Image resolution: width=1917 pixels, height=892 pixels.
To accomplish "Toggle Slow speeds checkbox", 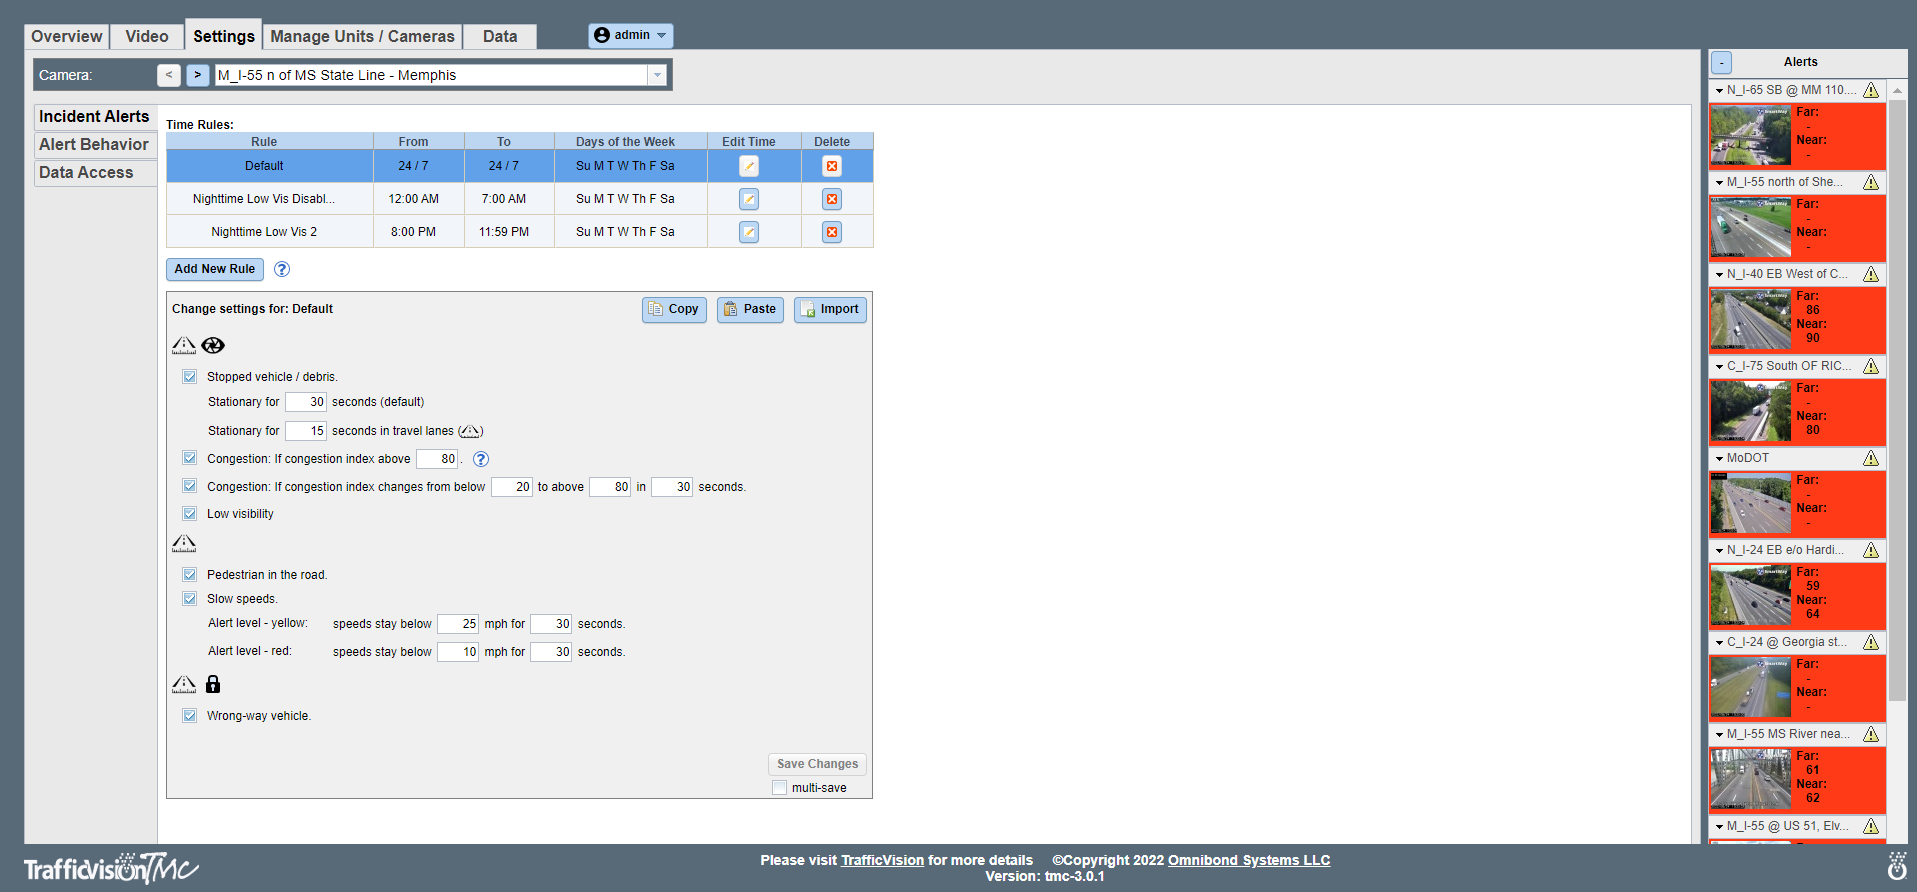I will point(190,599).
